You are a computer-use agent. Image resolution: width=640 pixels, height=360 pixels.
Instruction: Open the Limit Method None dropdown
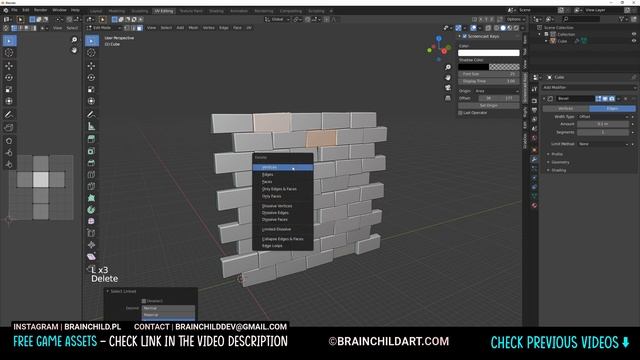coord(603,144)
